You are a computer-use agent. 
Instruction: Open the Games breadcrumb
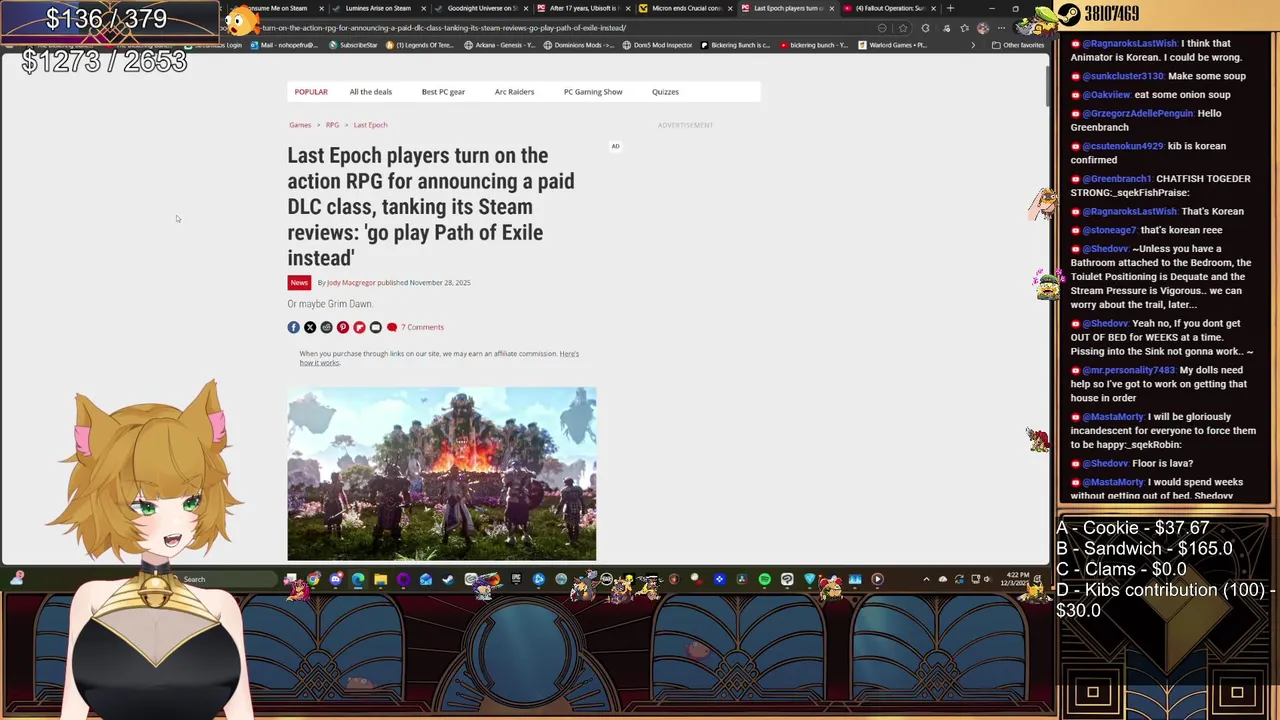300,125
